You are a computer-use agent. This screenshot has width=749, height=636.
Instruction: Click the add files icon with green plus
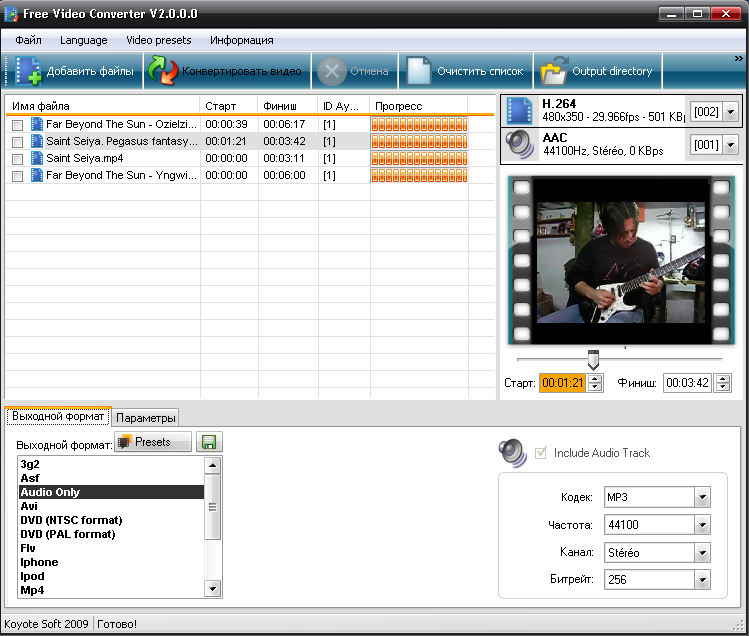[28, 71]
